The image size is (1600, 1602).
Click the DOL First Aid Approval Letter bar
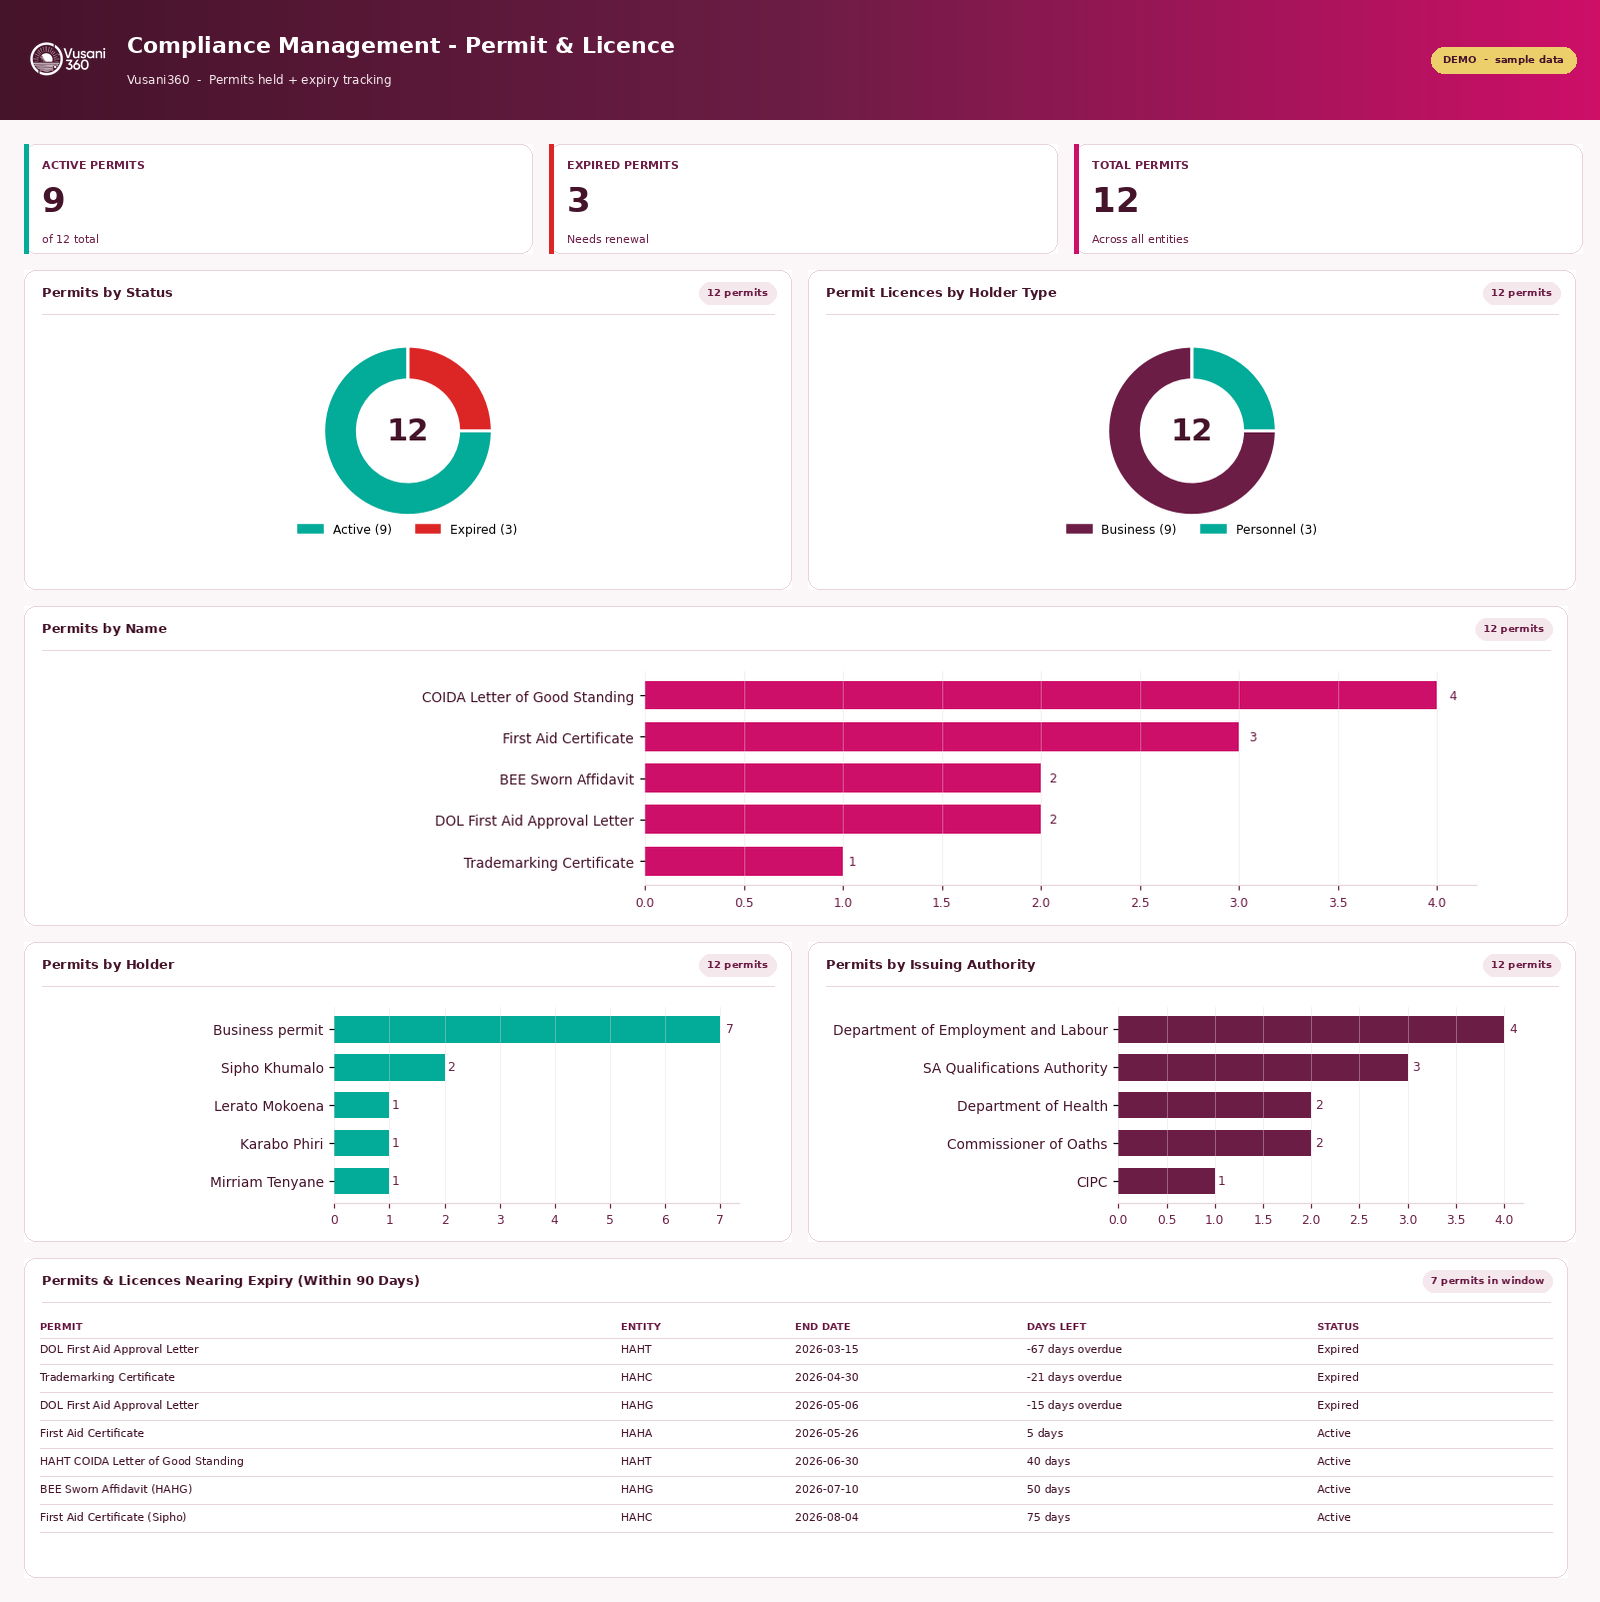point(843,819)
